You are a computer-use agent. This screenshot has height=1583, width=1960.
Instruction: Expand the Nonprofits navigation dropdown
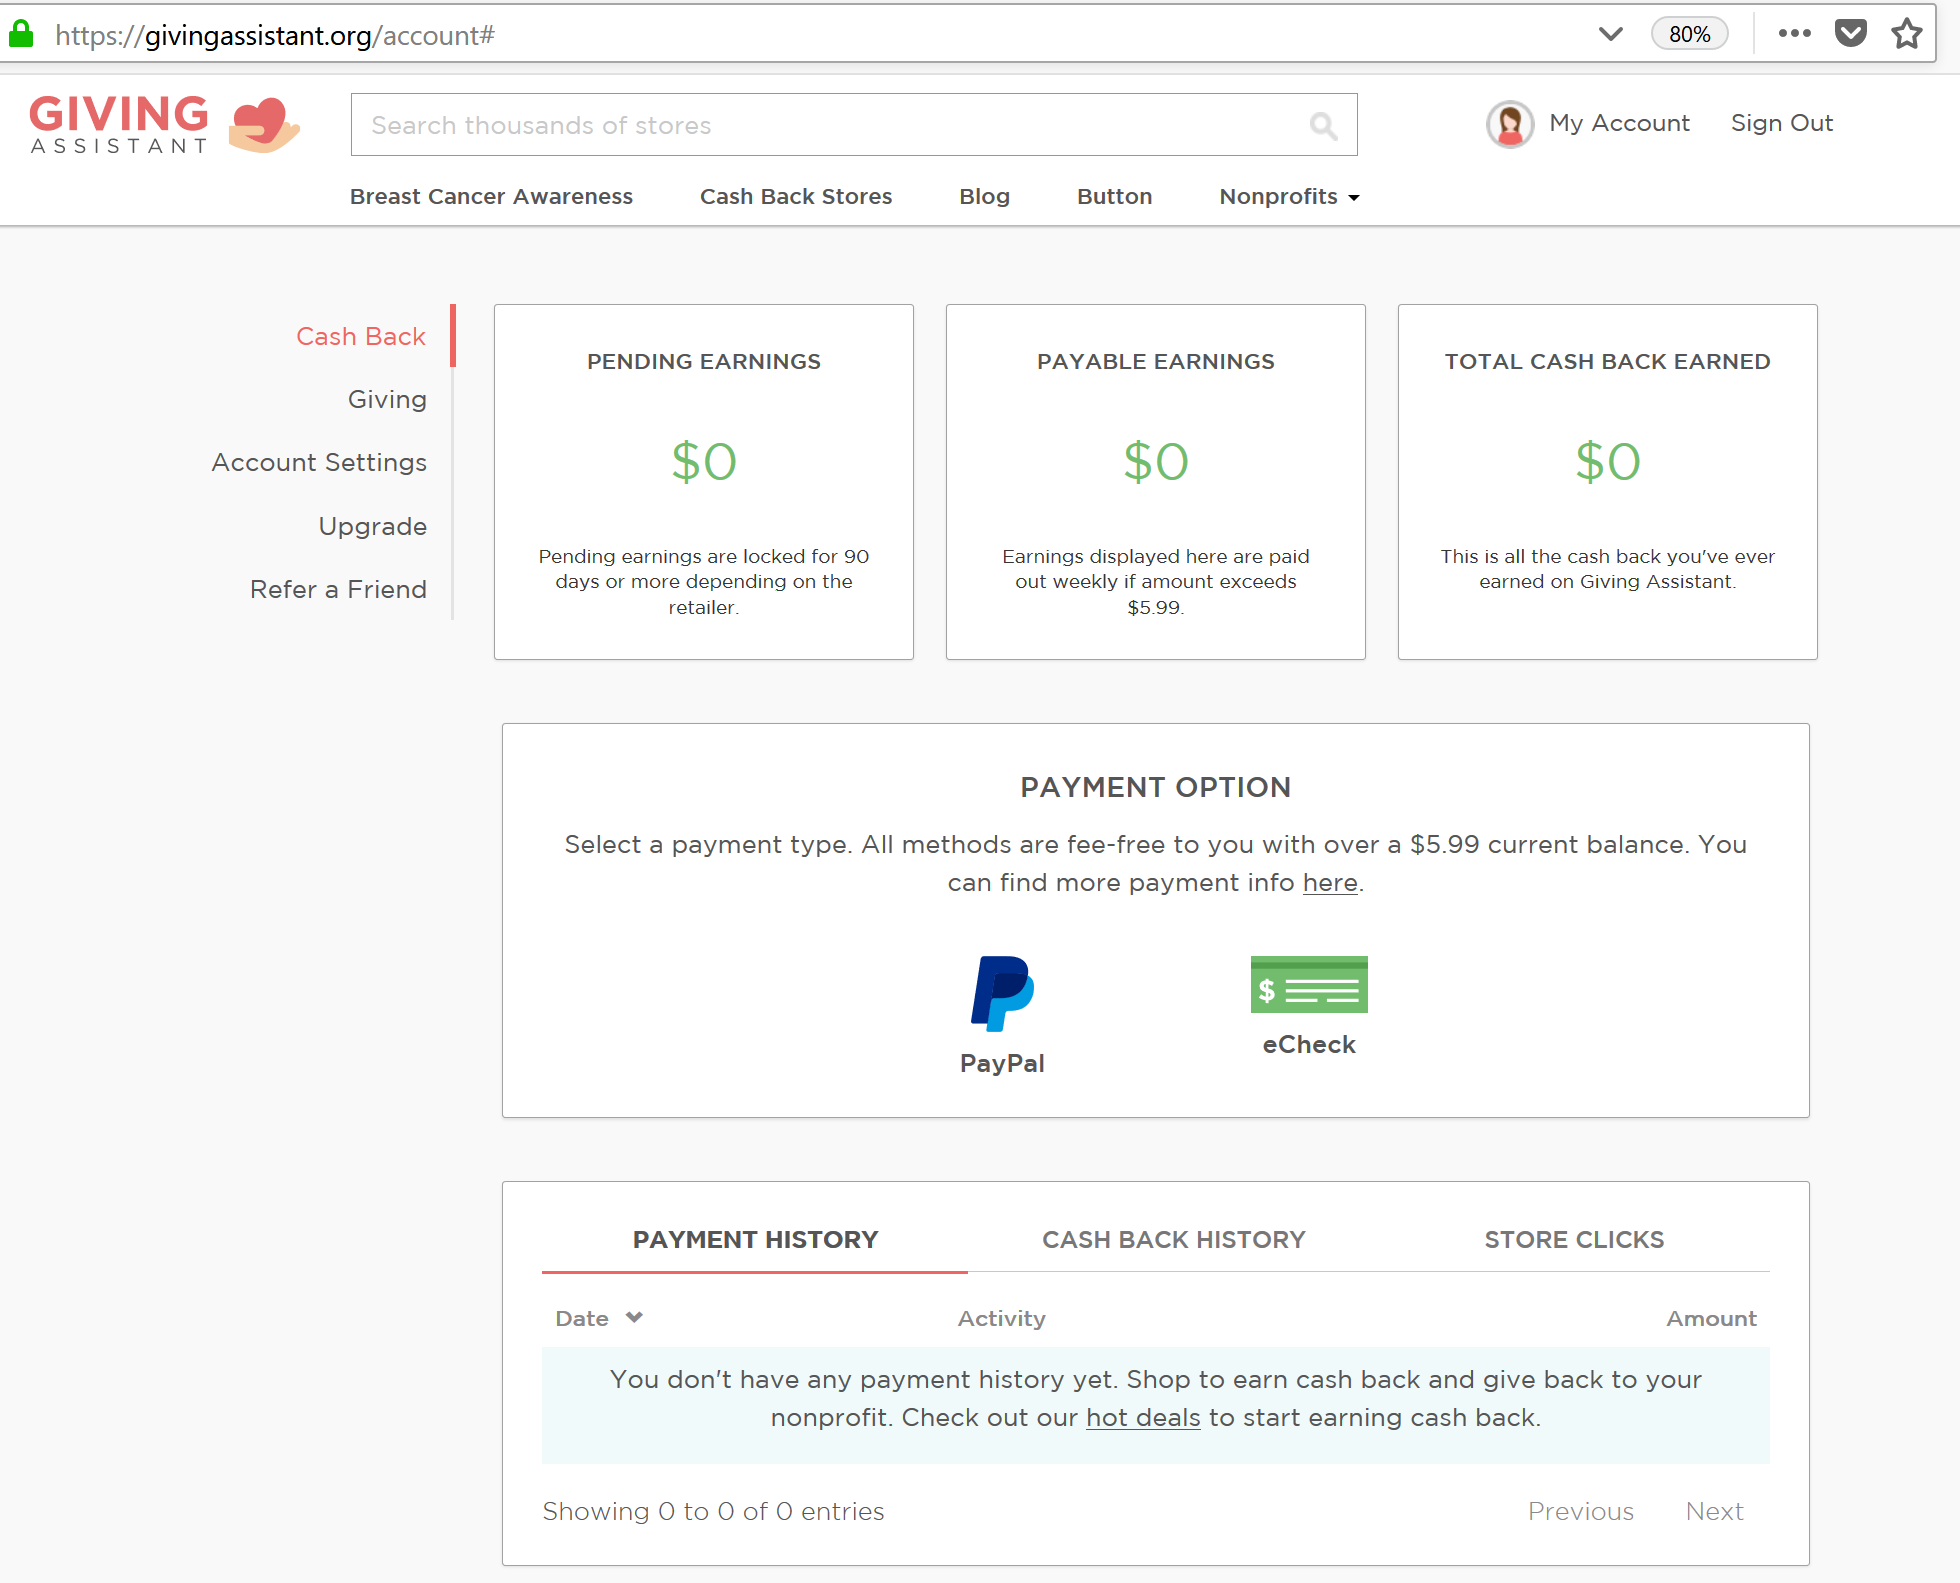1288,196
